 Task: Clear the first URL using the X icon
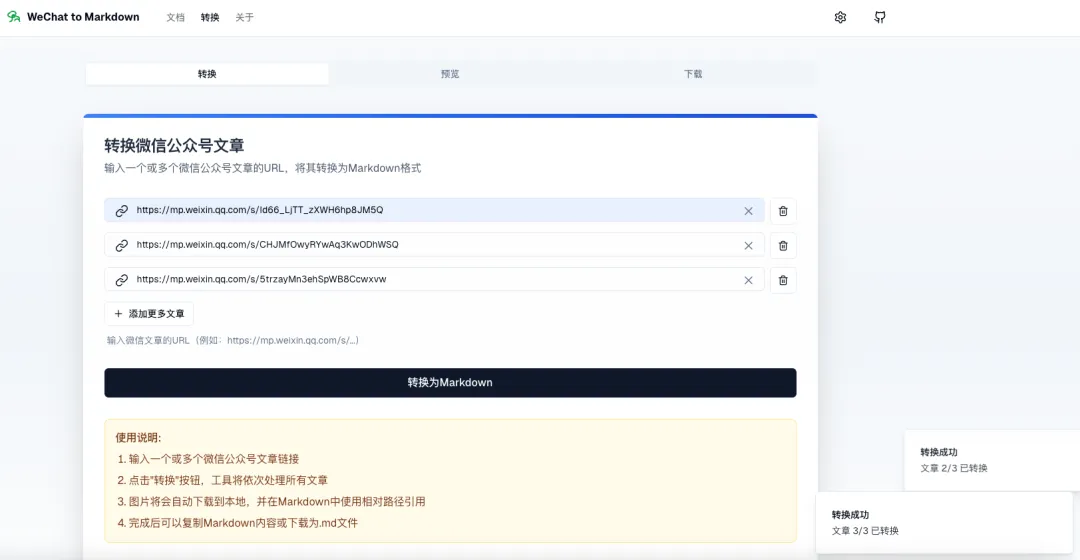(748, 211)
